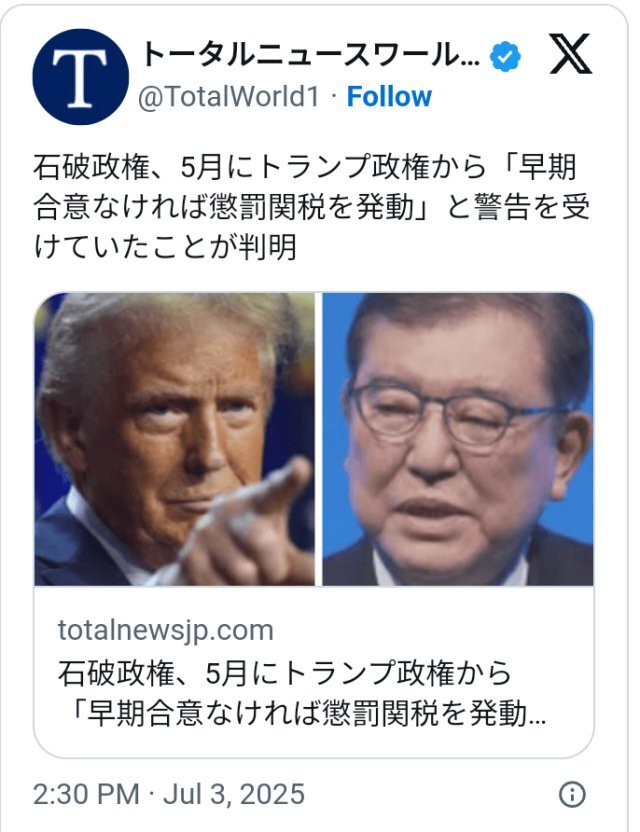The width and height of the screenshot is (640, 832).
Task: Follow the TotalWorld1 account
Action: pos(389,97)
